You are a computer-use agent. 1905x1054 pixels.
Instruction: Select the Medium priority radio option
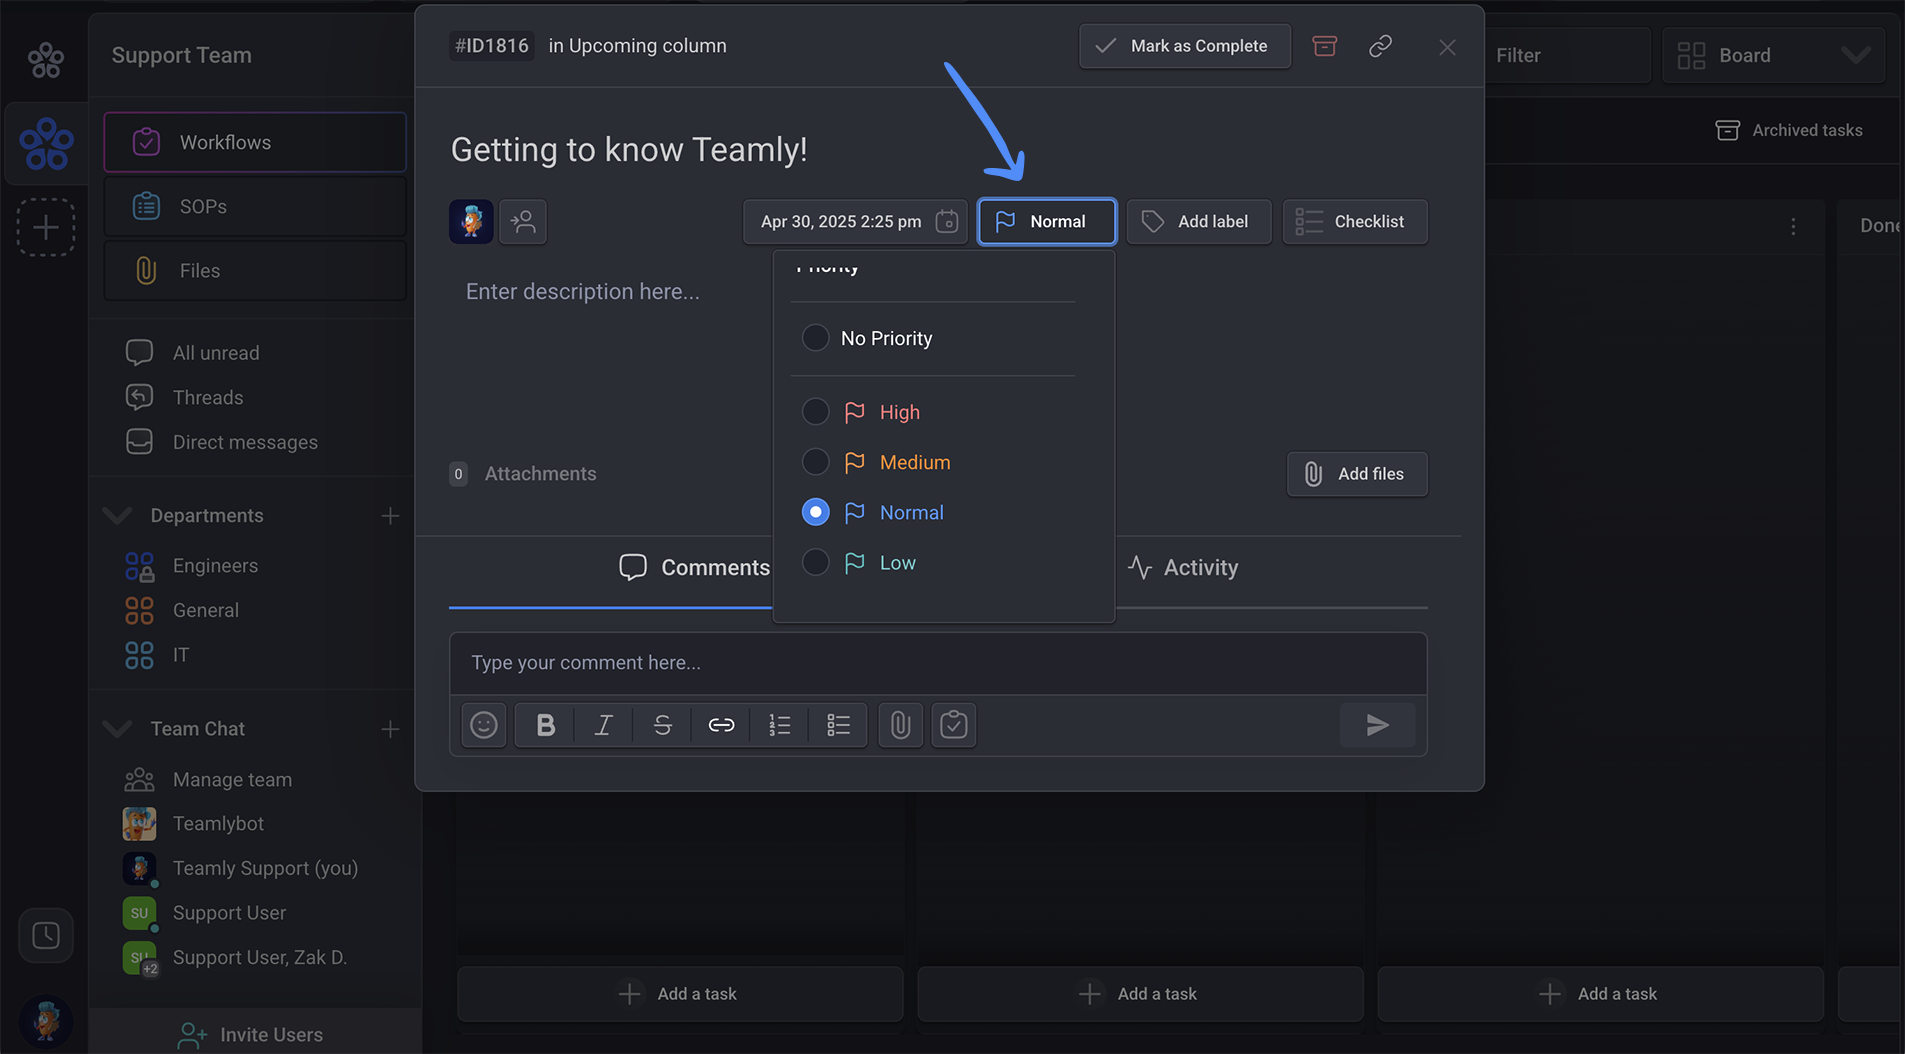tap(816, 461)
